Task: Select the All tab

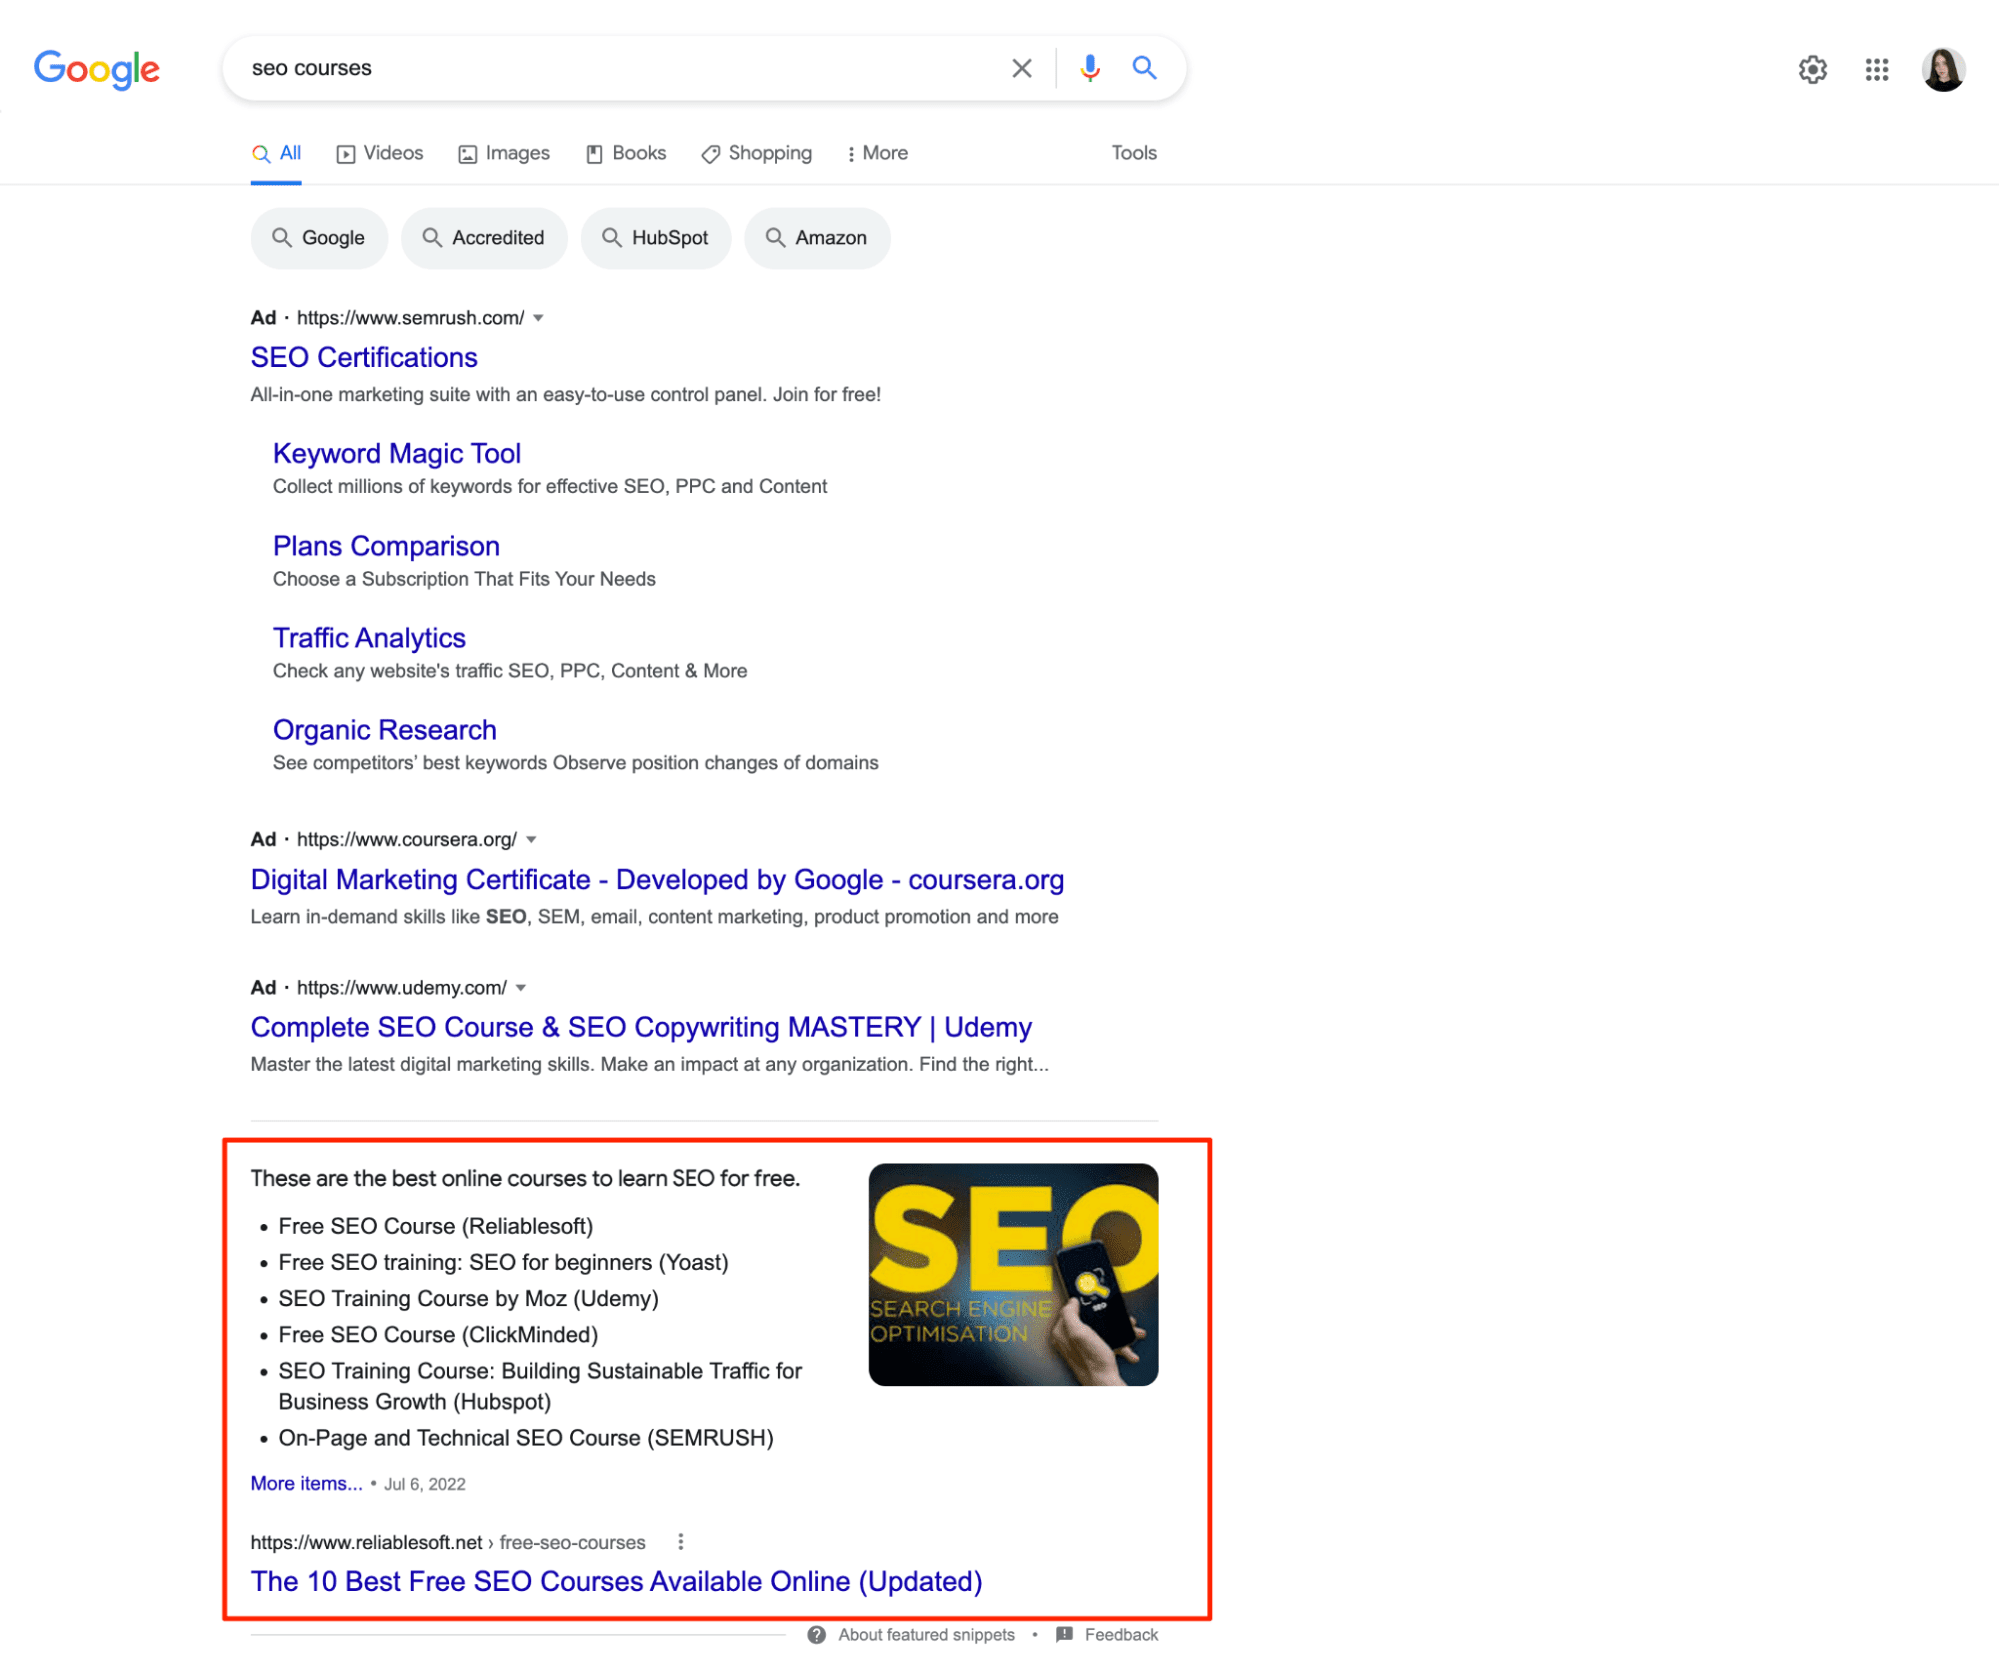Action: click(x=276, y=153)
